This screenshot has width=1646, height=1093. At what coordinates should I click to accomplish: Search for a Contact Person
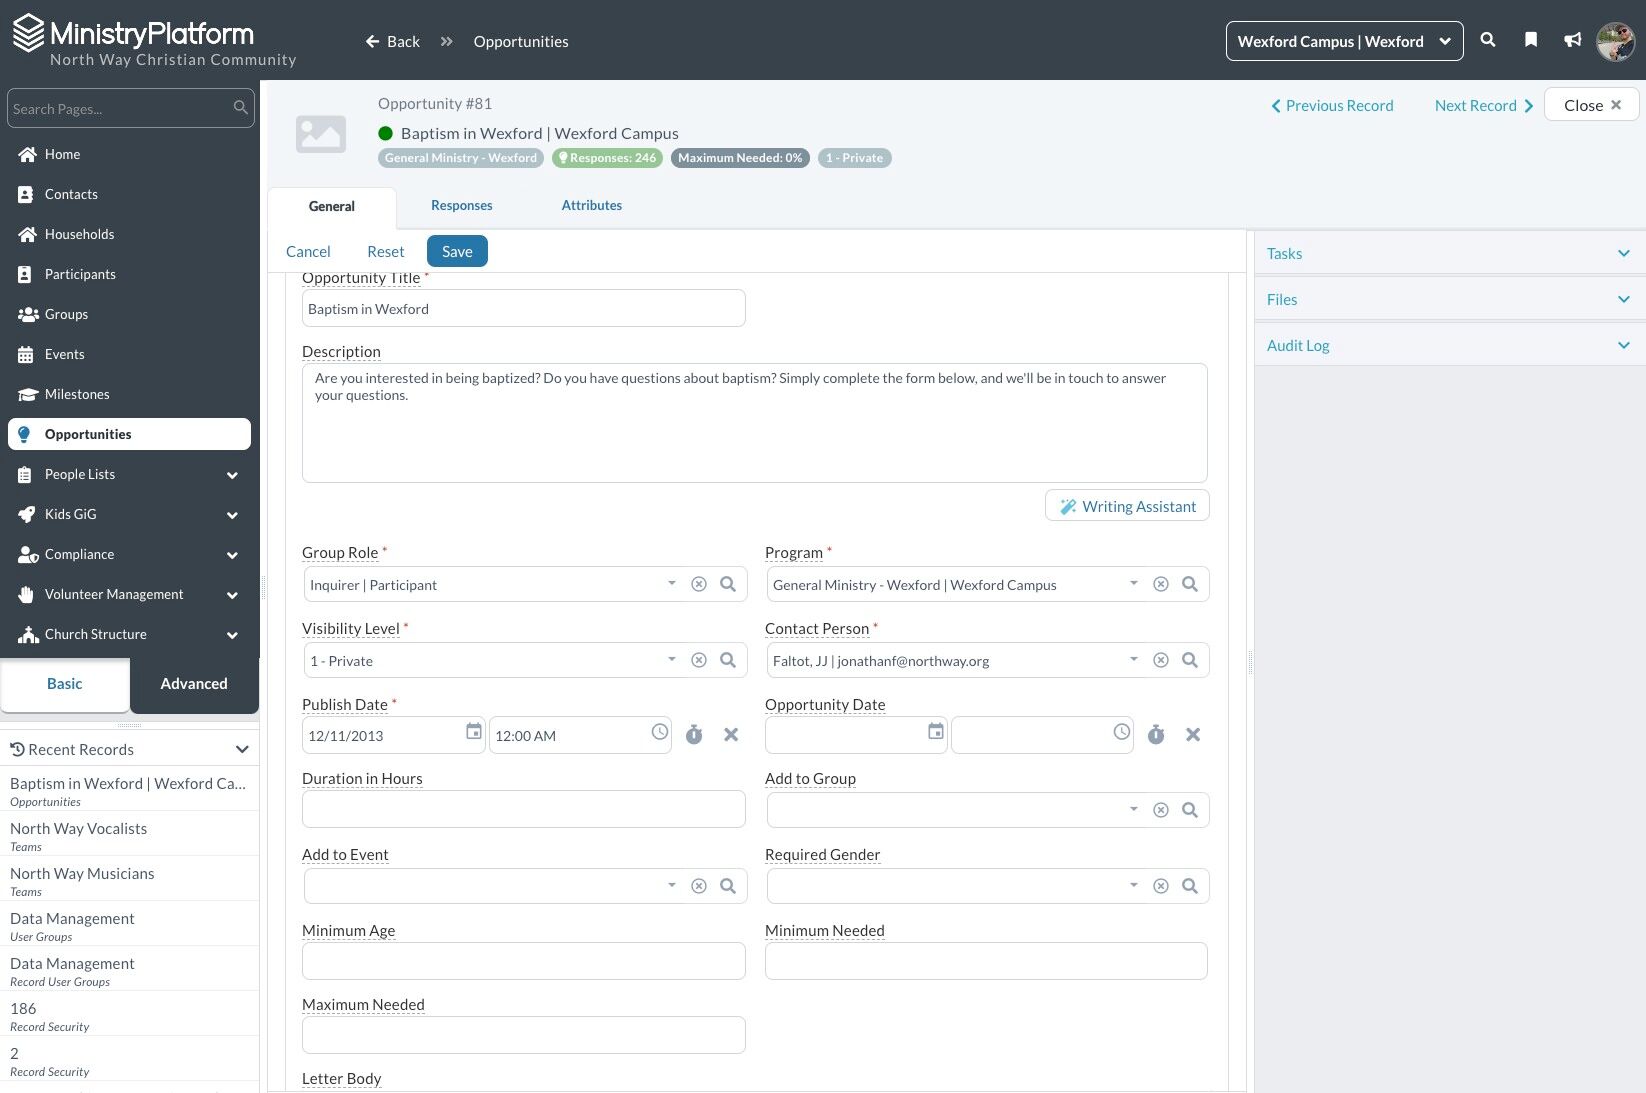point(1190,660)
